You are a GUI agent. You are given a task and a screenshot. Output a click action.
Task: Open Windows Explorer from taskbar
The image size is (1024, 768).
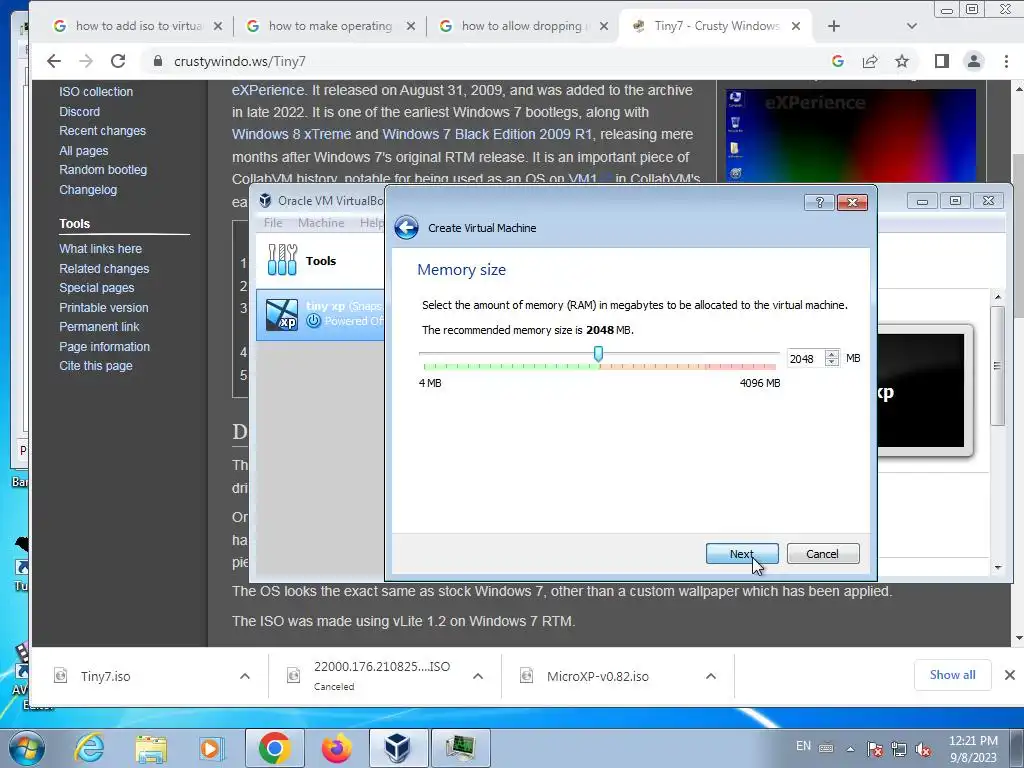pyautogui.click(x=152, y=748)
